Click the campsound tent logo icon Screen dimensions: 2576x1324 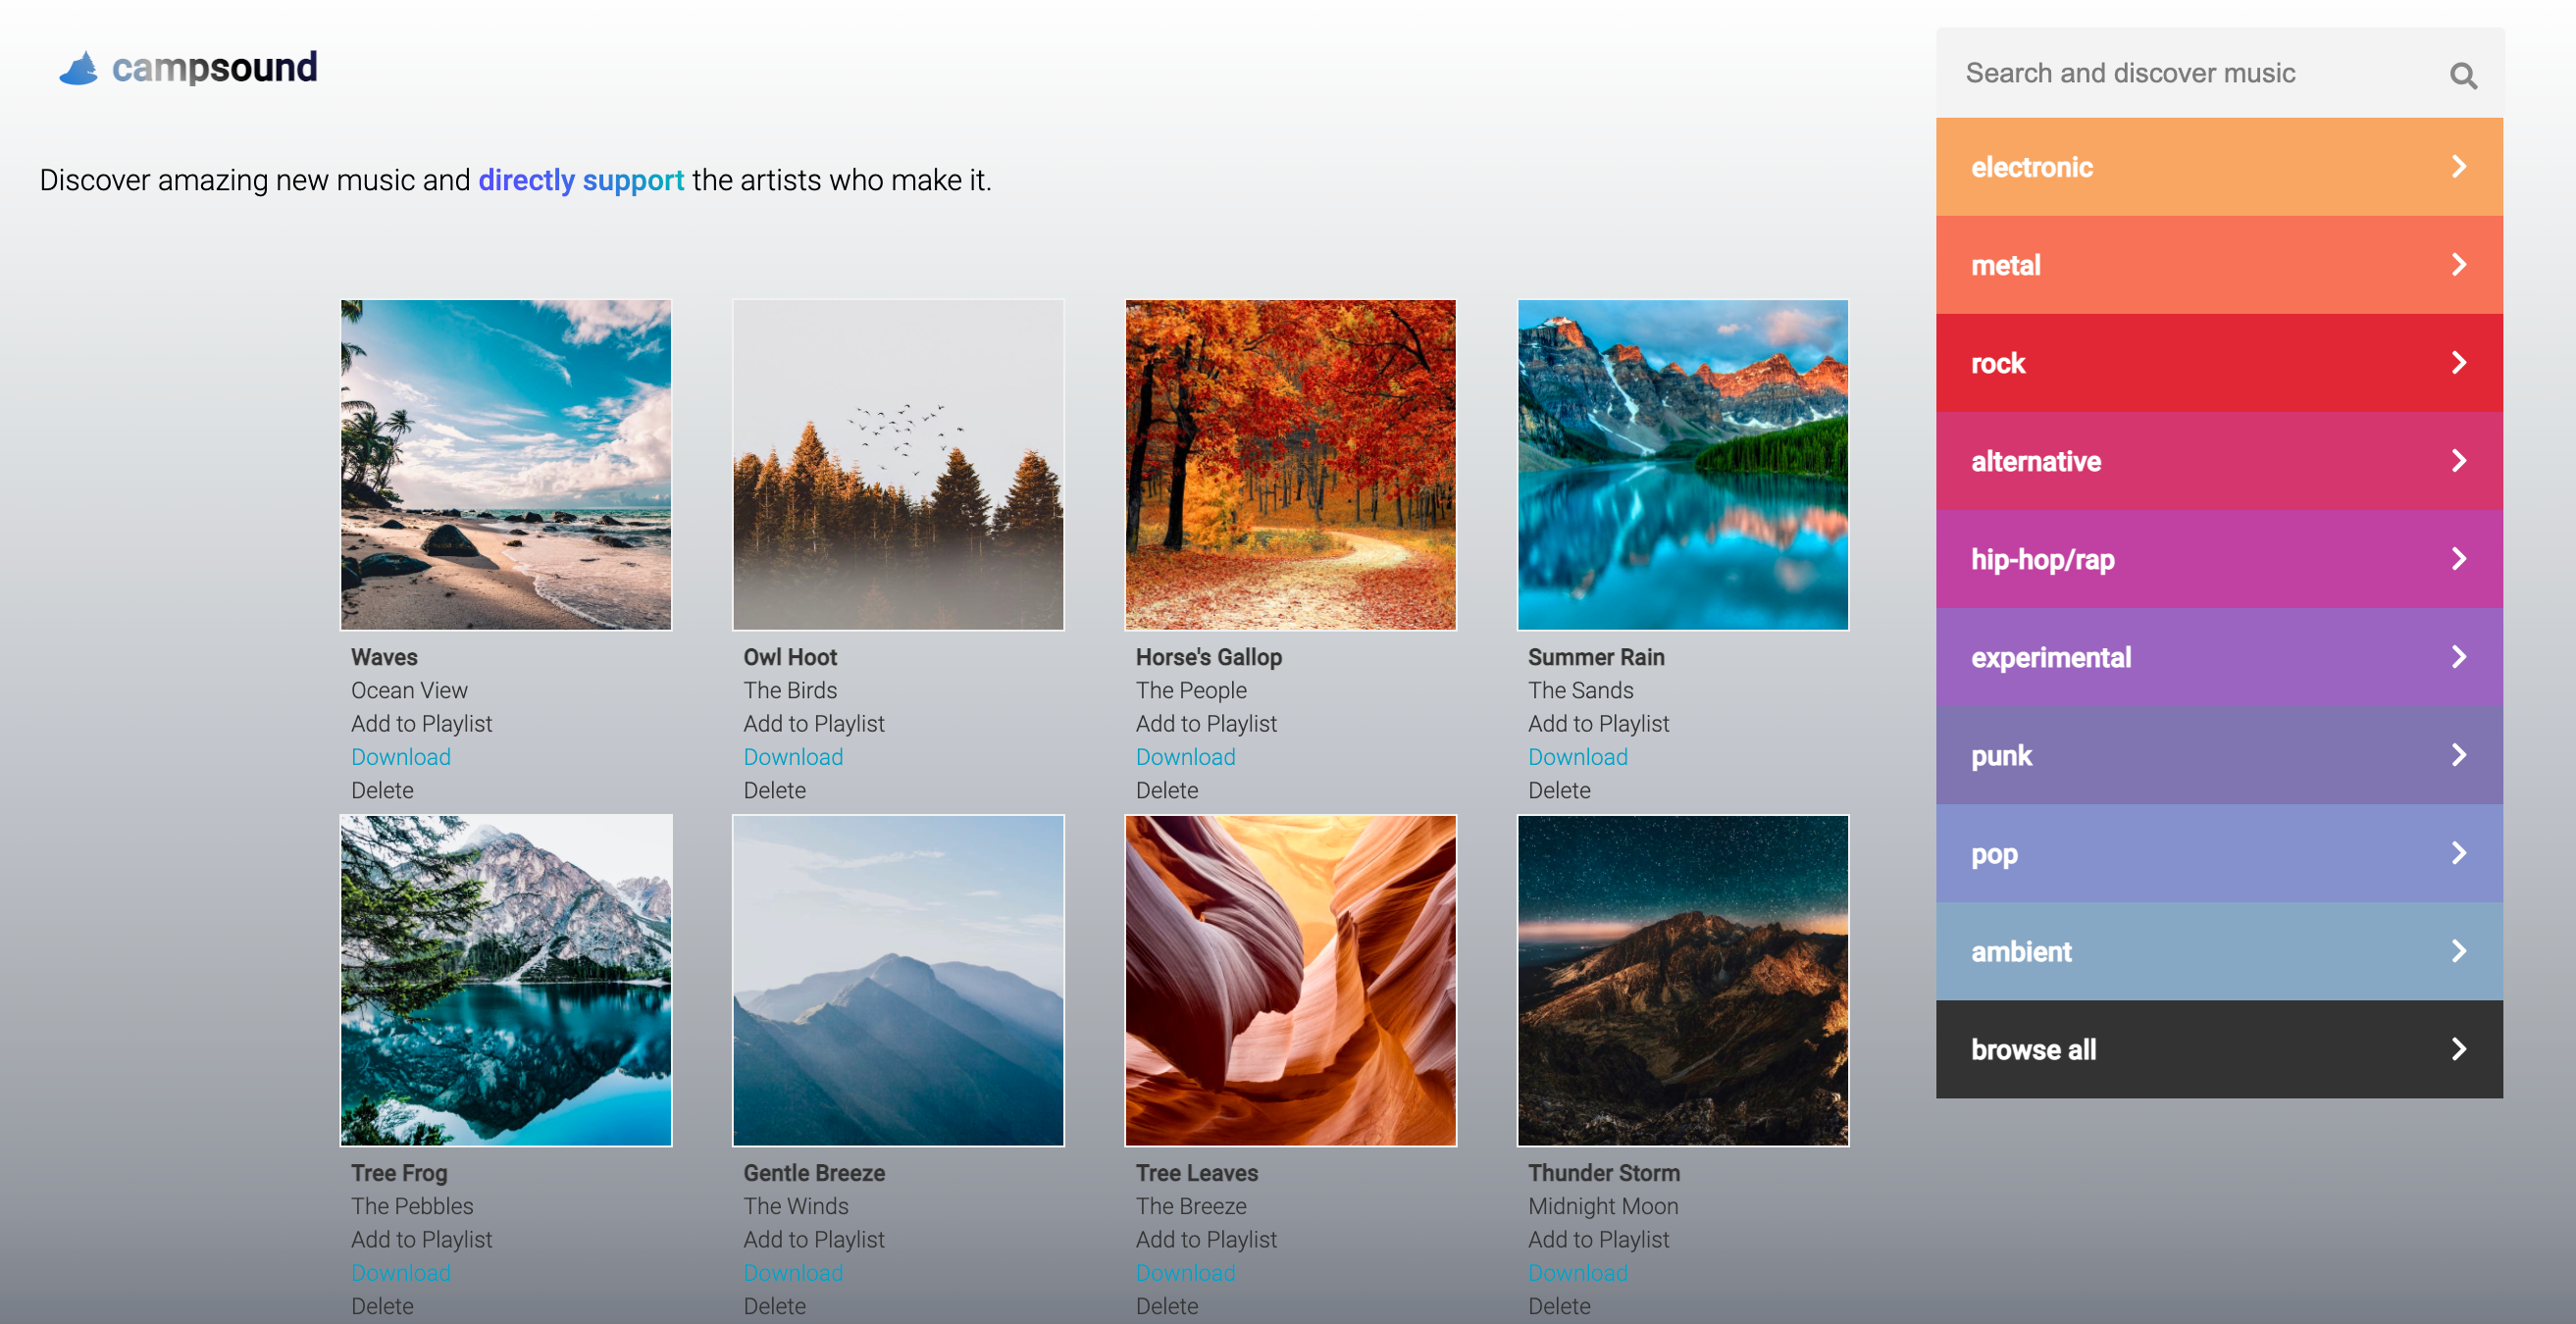click(78, 68)
